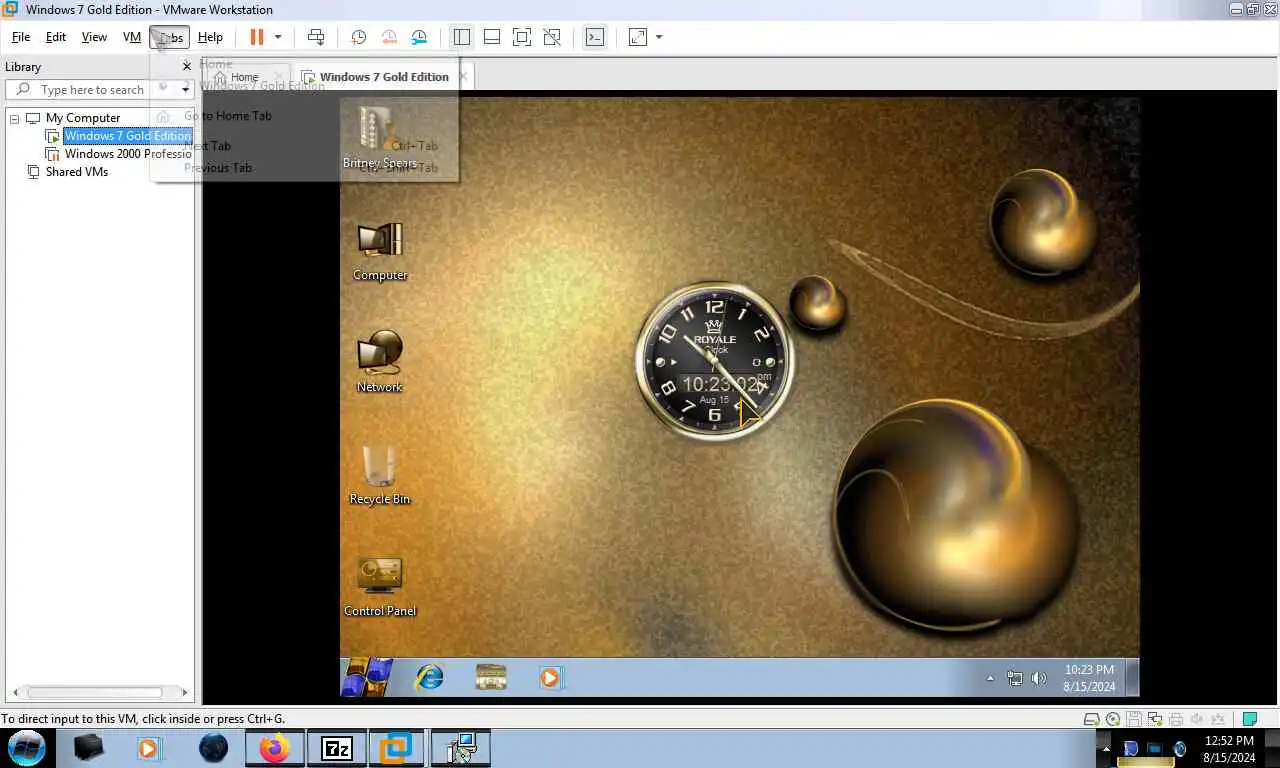Open the stretch guest options dropdown arrow

pos(659,37)
